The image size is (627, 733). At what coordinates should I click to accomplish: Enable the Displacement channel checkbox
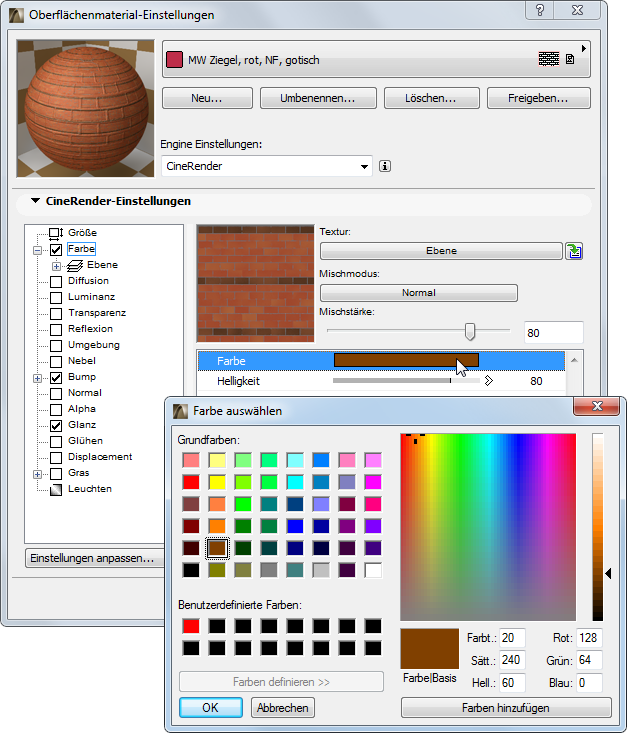[56, 458]
